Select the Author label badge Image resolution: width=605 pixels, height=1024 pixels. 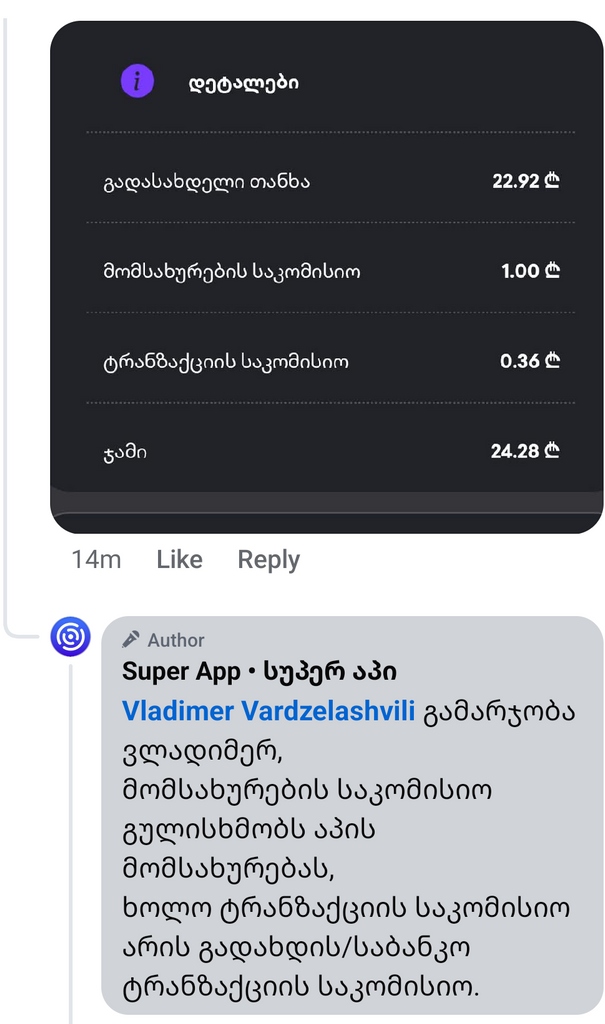170,640
